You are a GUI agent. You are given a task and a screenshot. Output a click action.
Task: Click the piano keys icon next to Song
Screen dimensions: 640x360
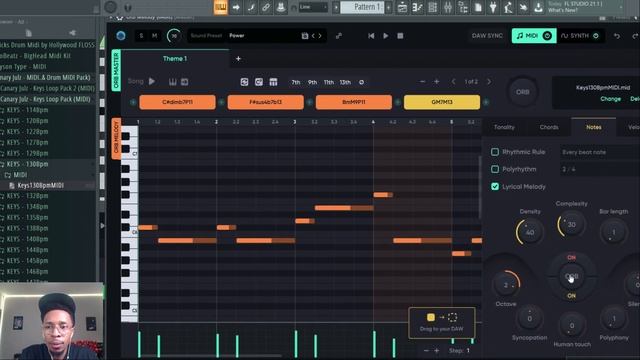tap(173, 82)
